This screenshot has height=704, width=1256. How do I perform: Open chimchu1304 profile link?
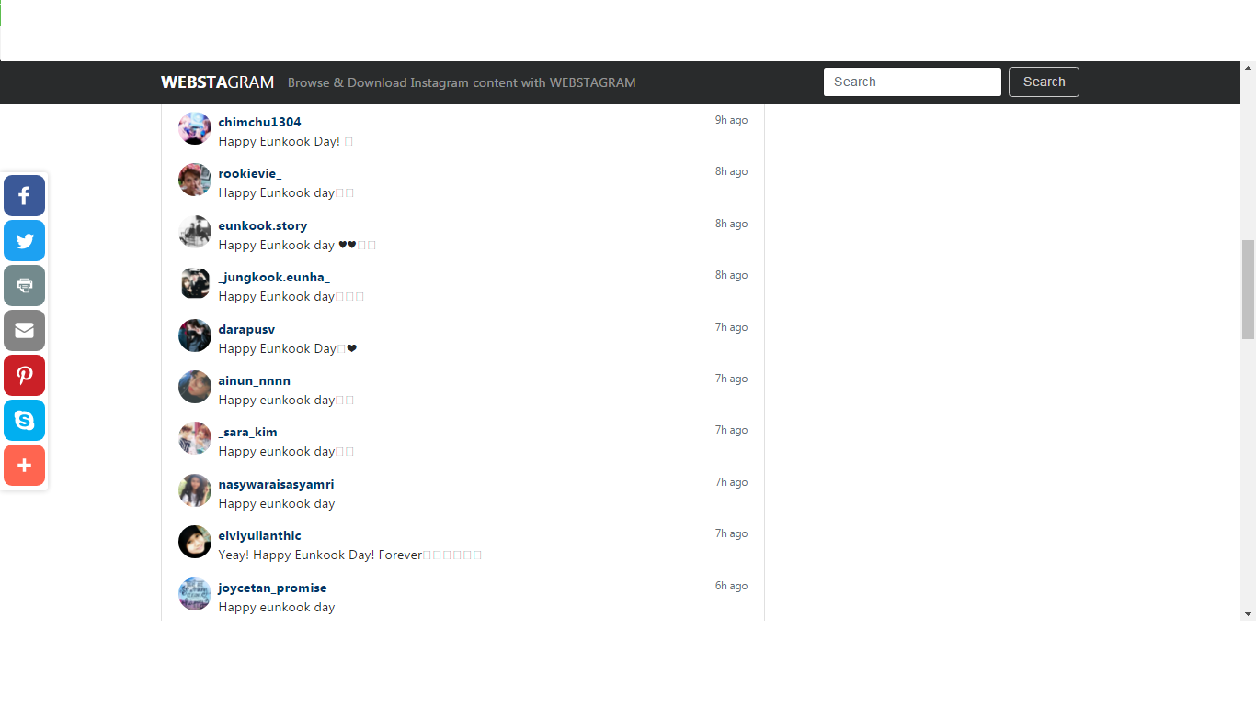[259, 122]
